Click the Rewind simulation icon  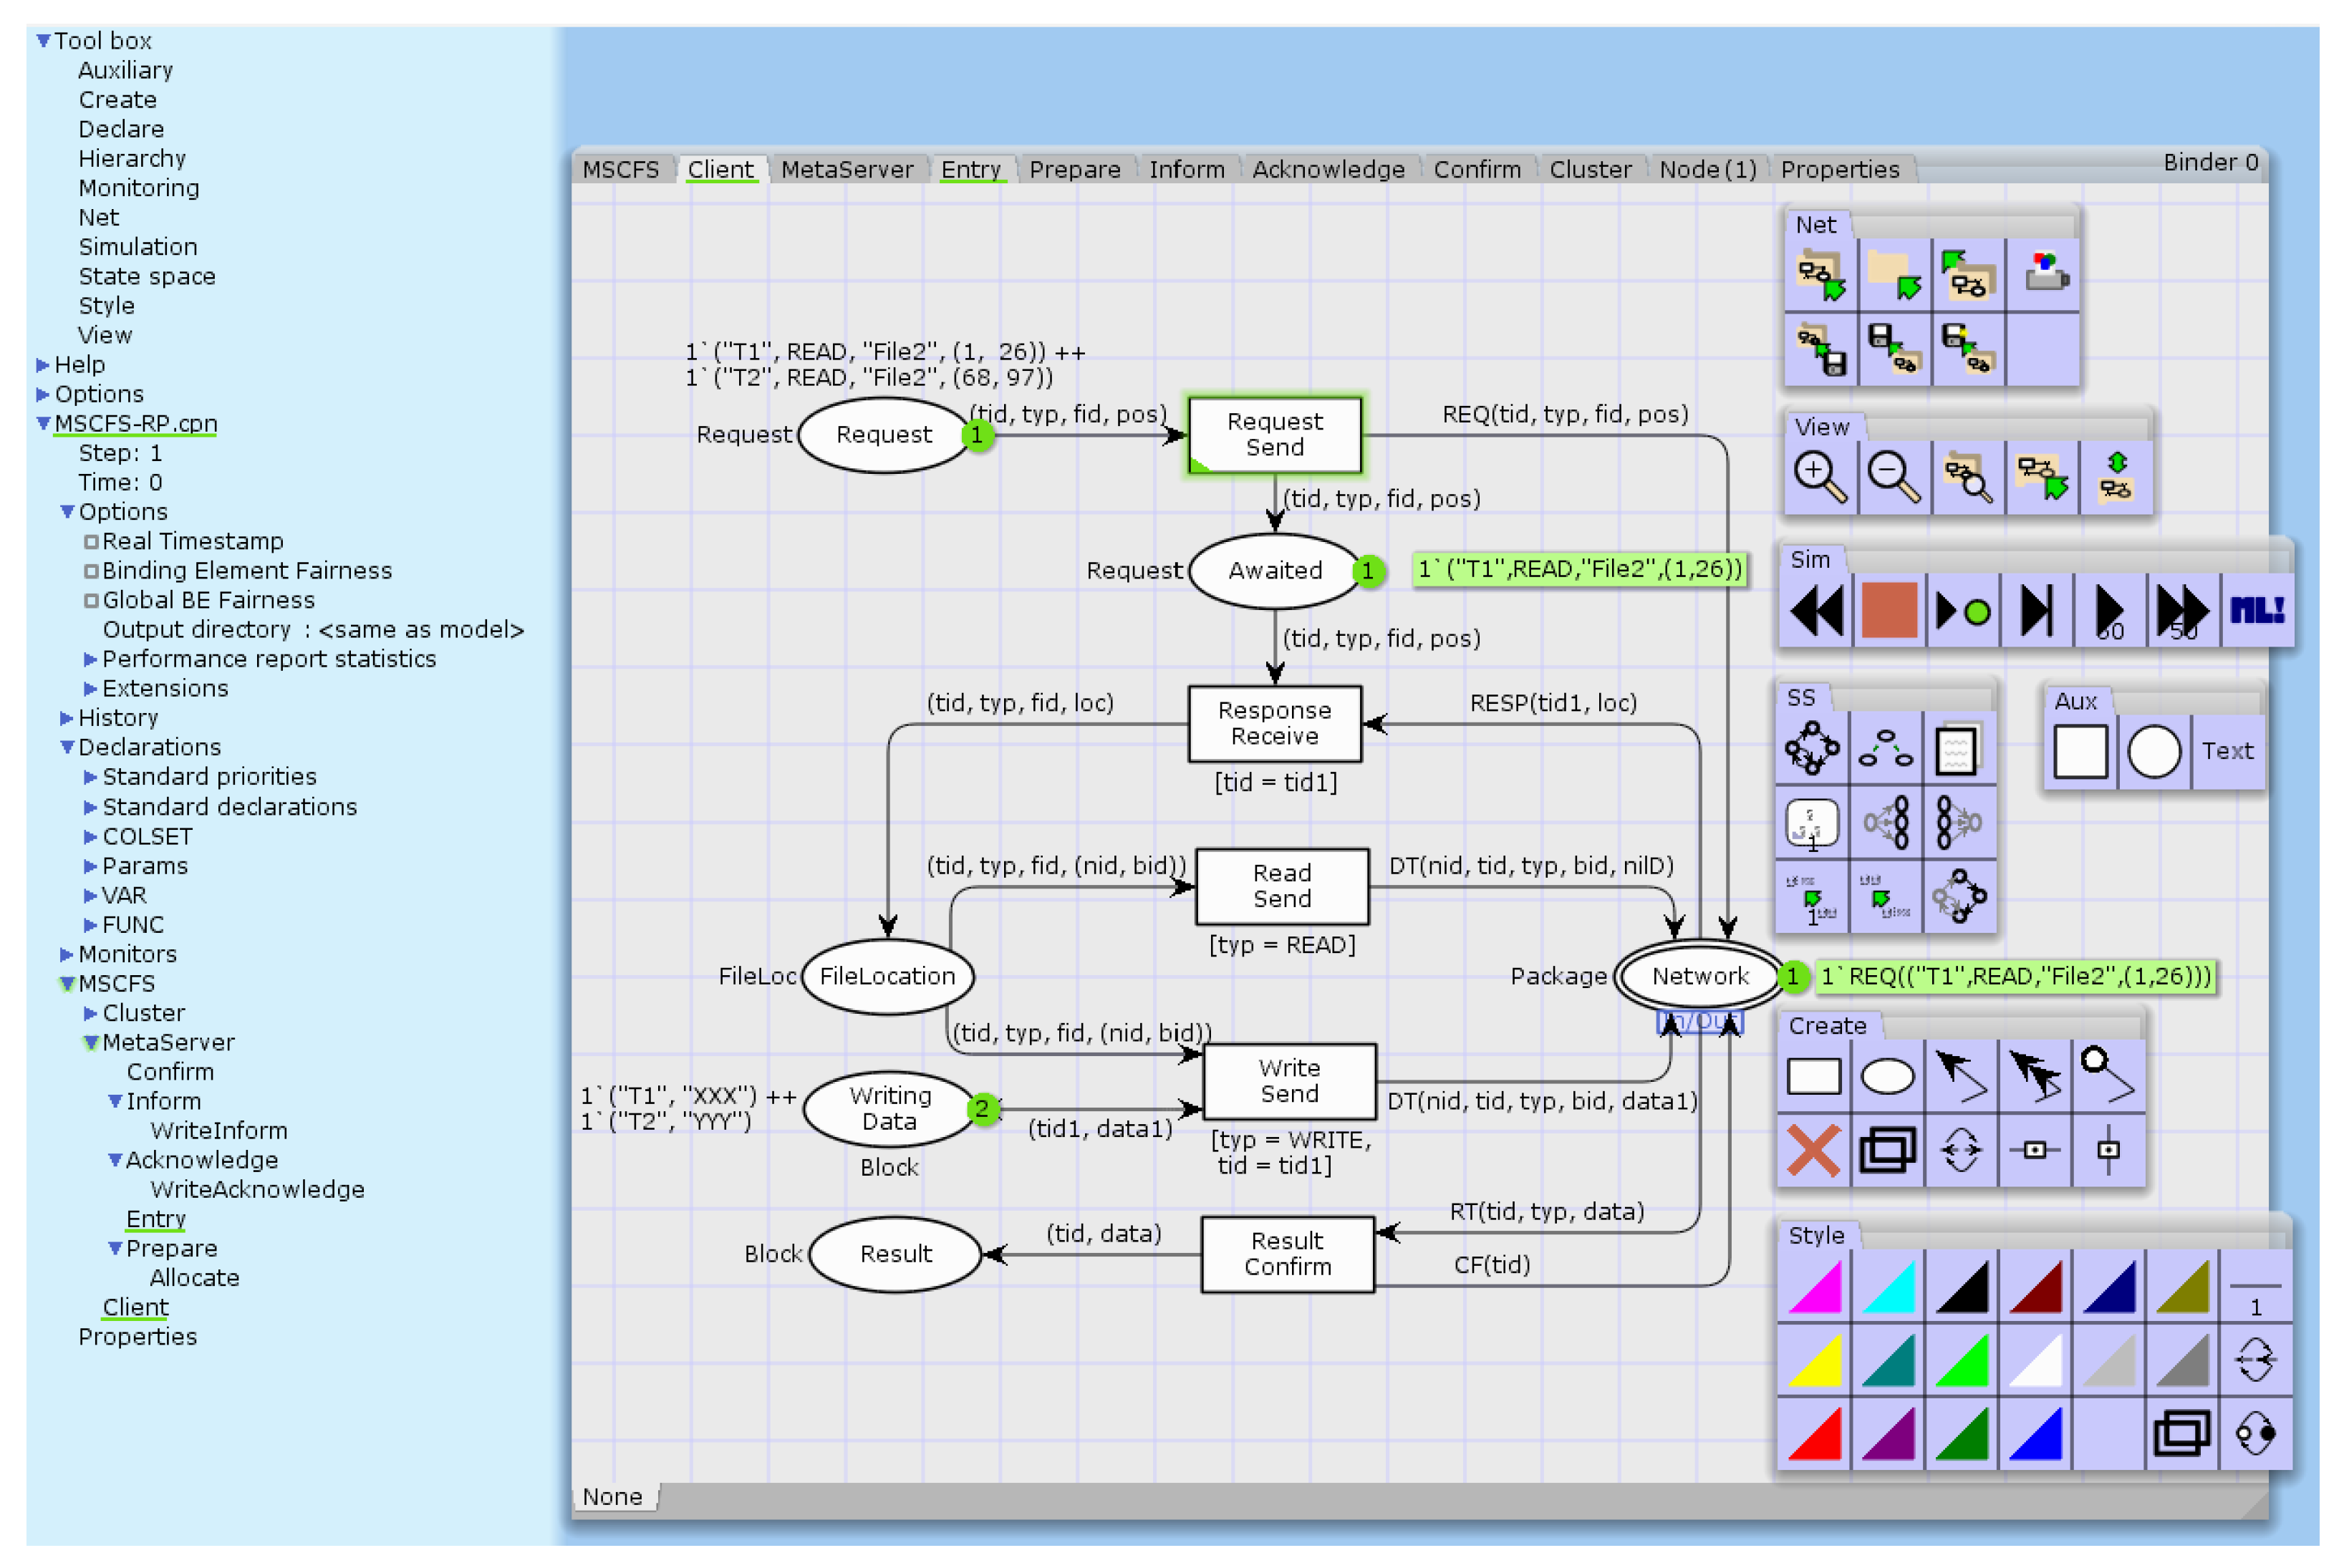pyautogui.click(x=1816, y=610)
